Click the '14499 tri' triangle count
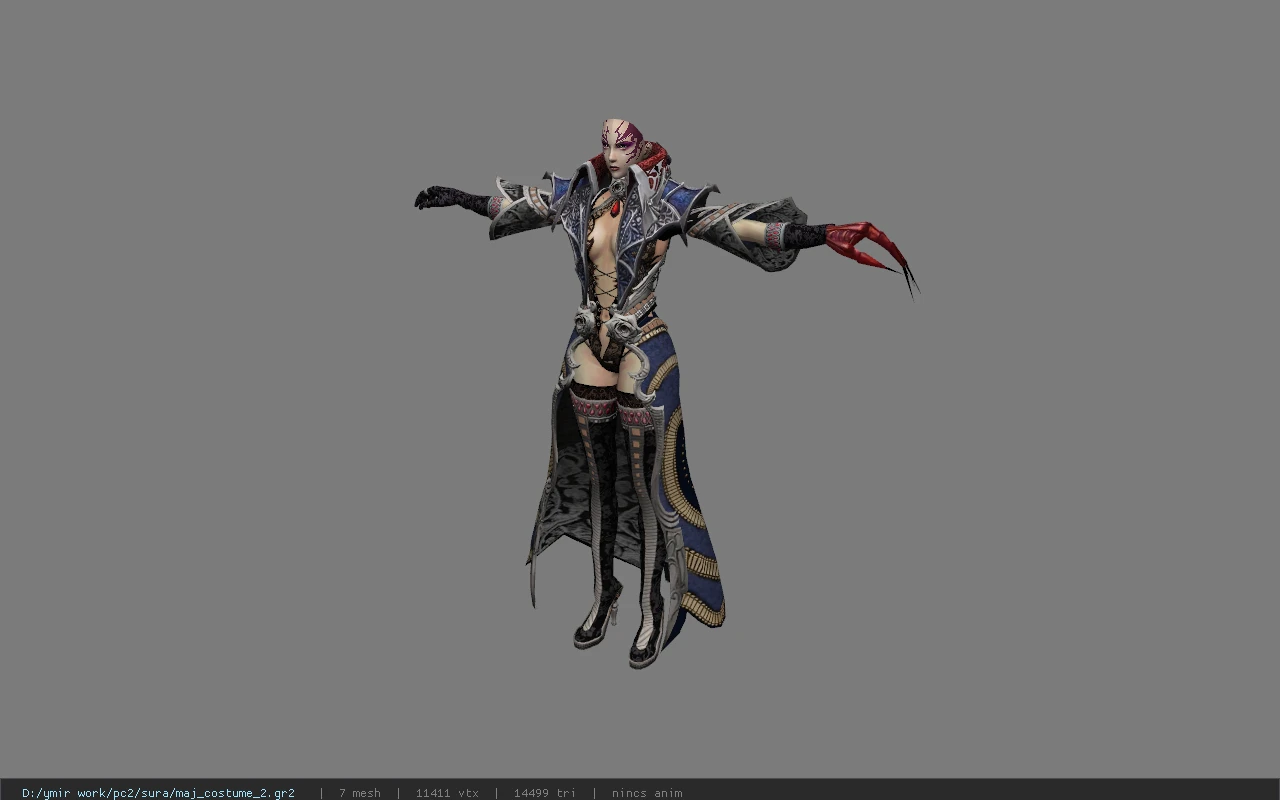 [545, 793]
